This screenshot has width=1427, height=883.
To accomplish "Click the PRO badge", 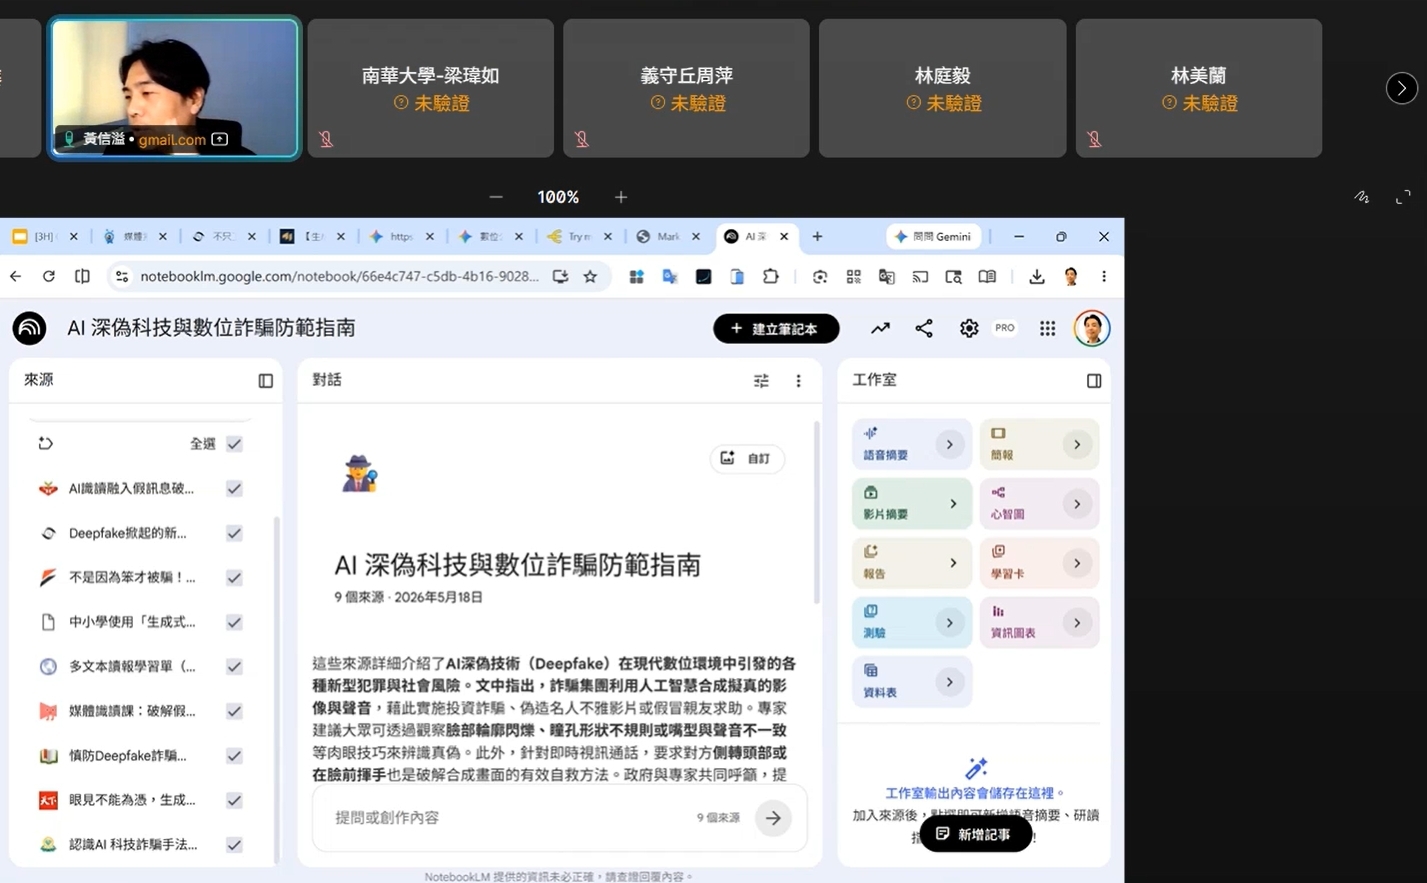I will [x=1005, y=328].
